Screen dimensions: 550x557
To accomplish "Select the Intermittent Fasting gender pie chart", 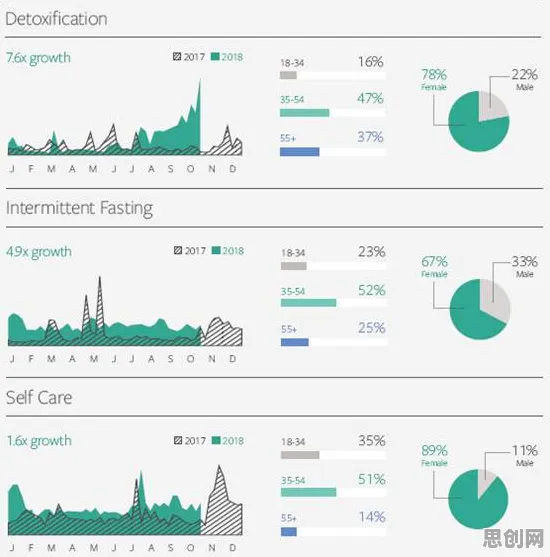I will [x=480, y=309].
